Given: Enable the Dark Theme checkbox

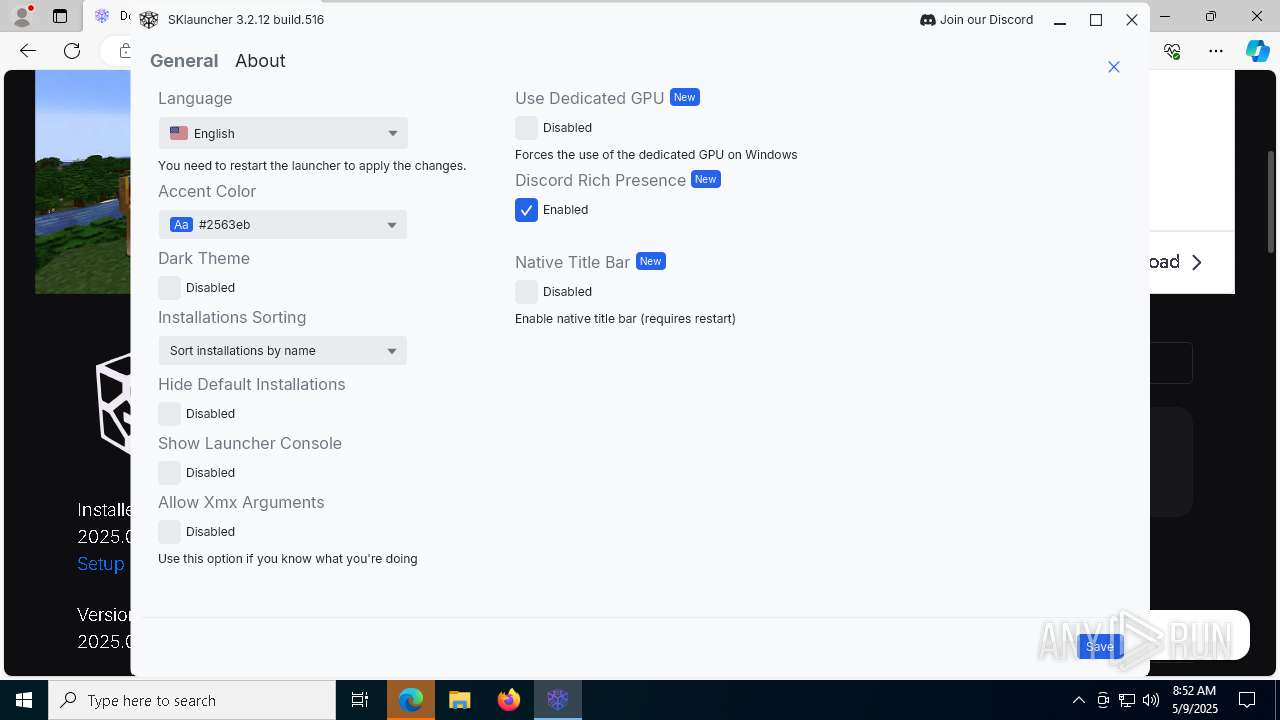Looking at the screenshot, I should tap(169, 288).
